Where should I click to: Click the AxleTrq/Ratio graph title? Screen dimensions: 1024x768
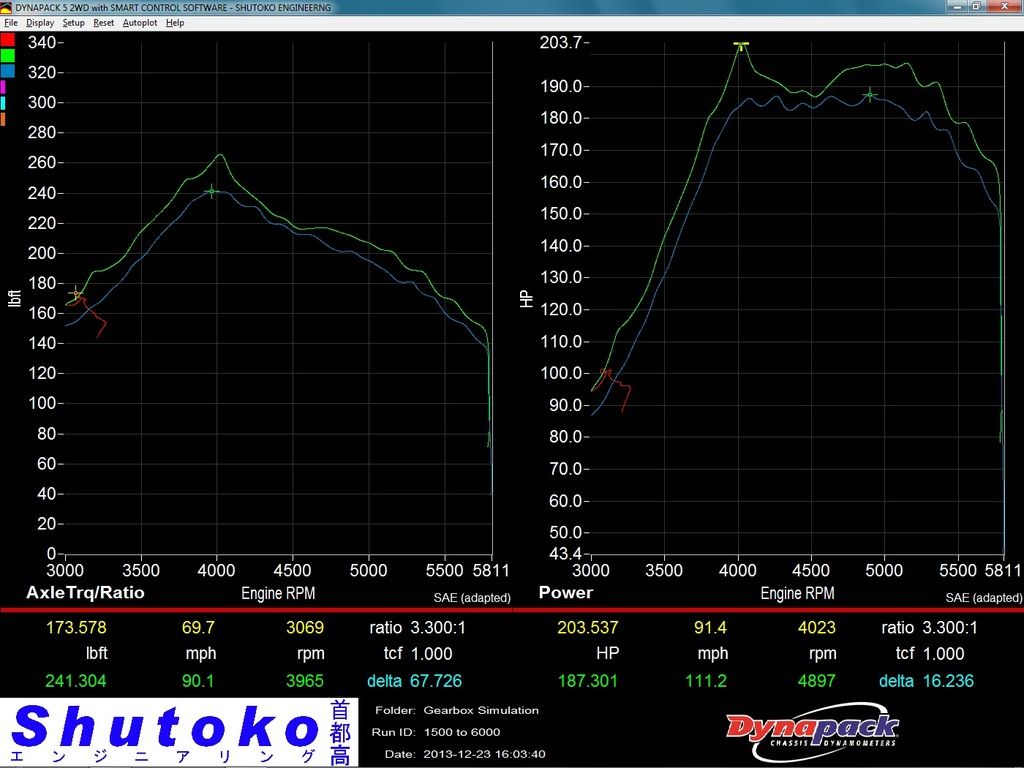(x=85, y=592)
